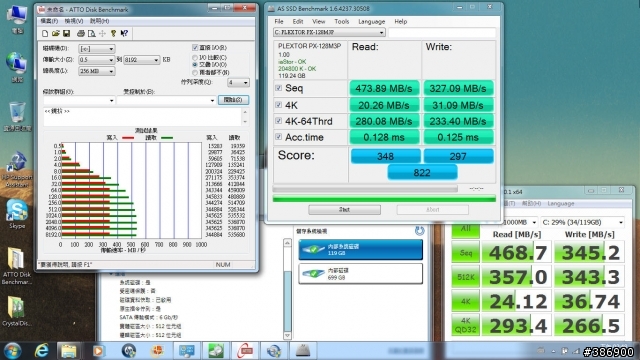
Task: Click the Windows Start orb
Action: (x=12, y=351)
